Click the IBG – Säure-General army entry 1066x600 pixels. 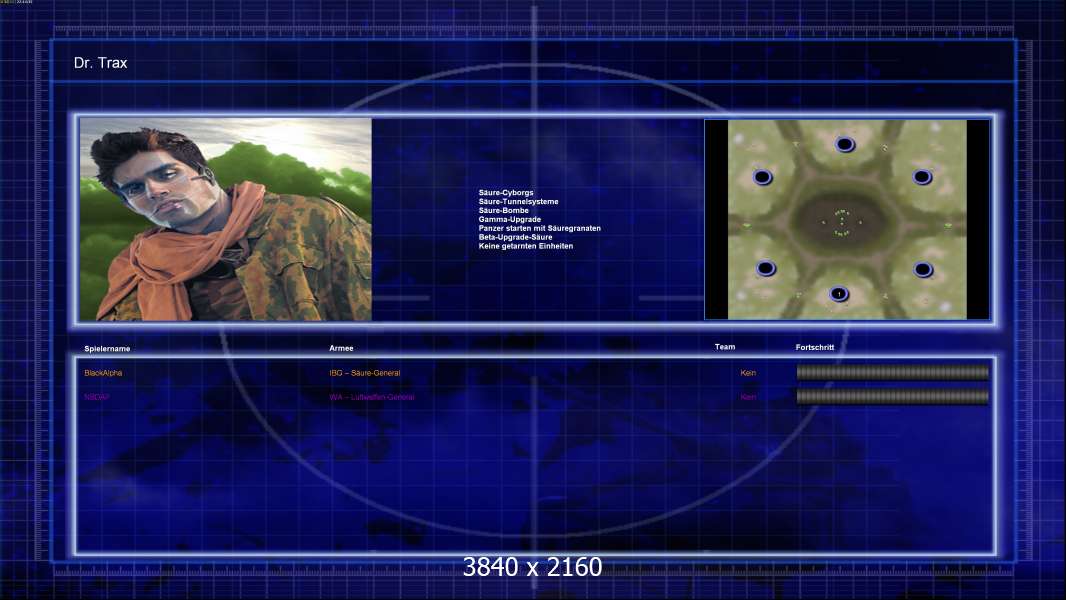pos(364,373)
